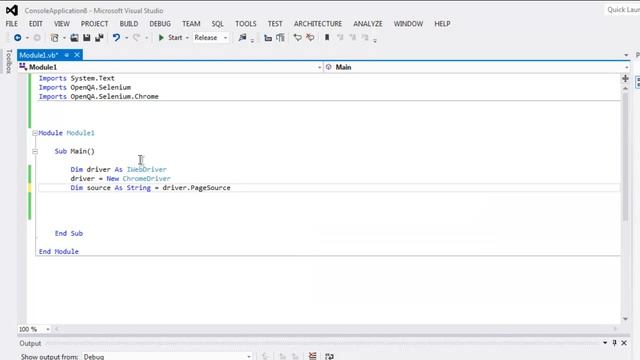Image resolution: width=640 pixels, height=360 pixels.
Task: Click on ChromeDriver in the code
Action: pos(147,178)
